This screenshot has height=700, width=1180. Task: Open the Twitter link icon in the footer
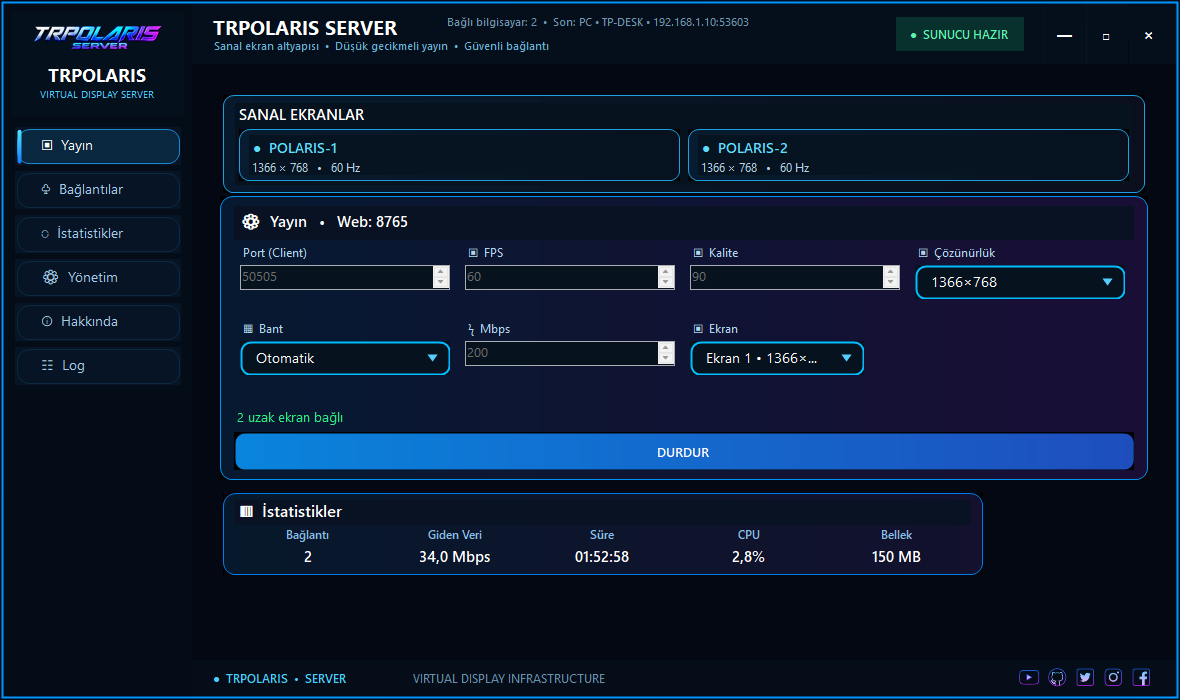pyautogui.click(x=1085, y=677)
